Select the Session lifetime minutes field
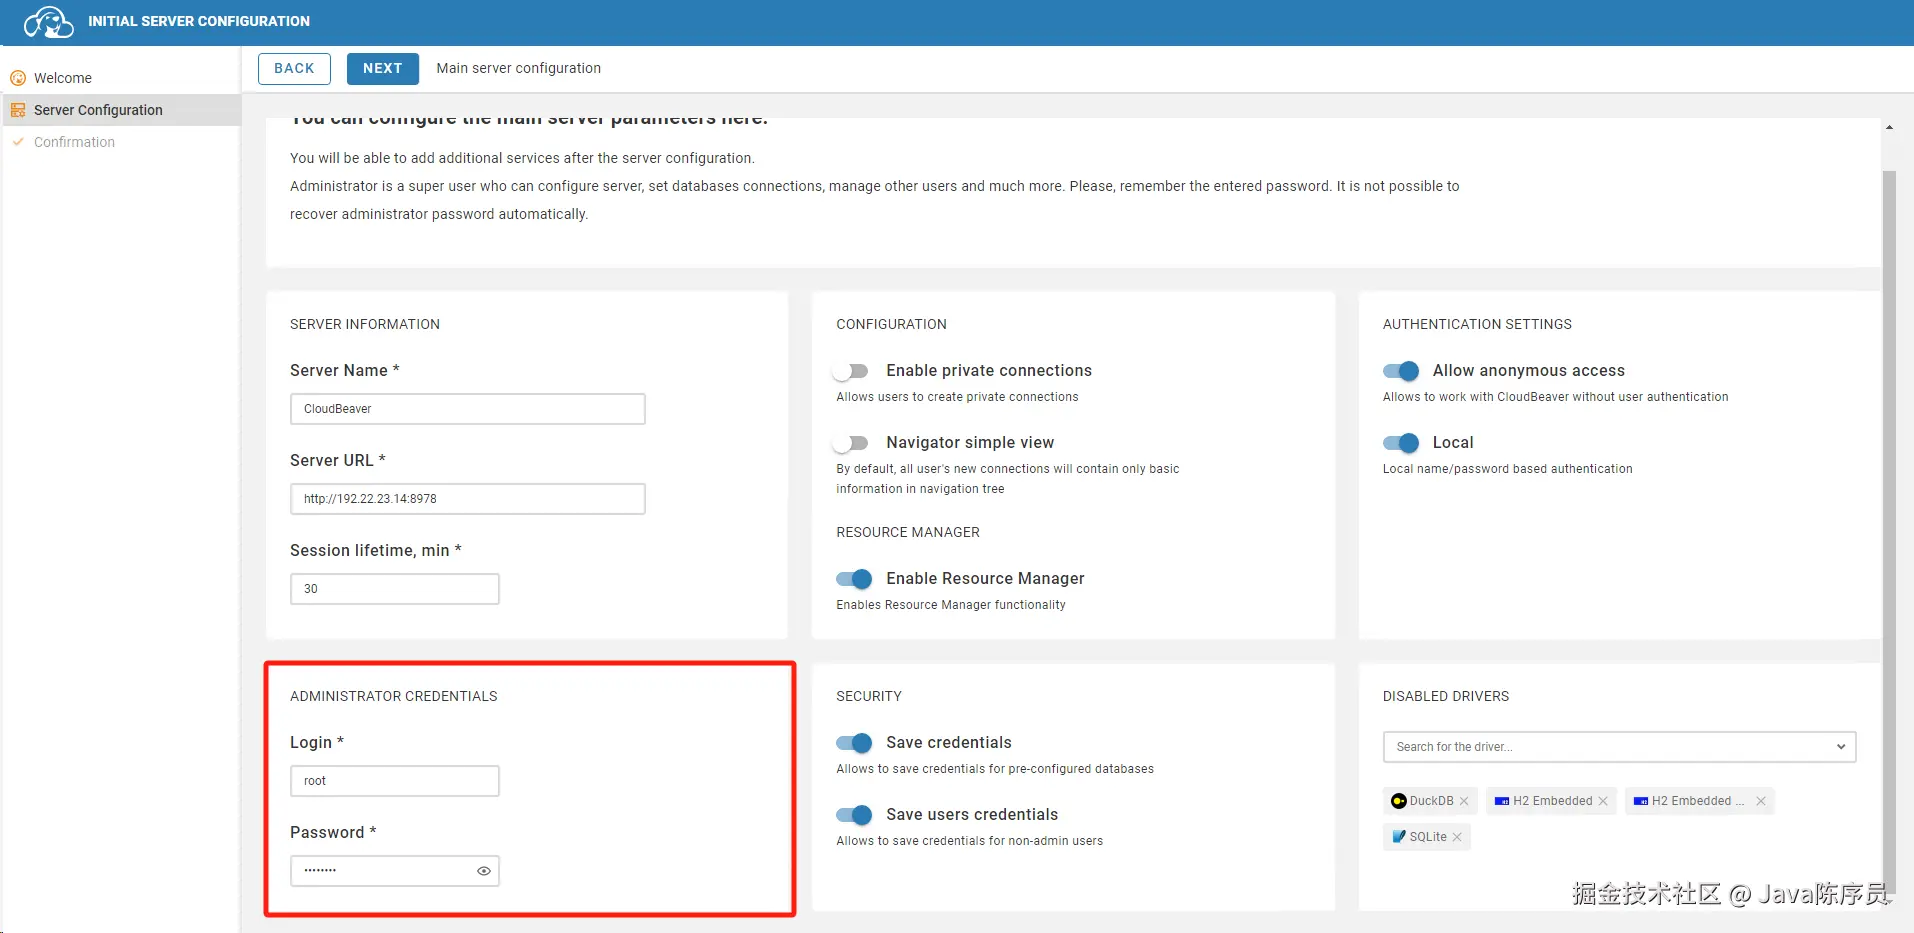Image resolution: width=1914 pixels, height=933 pixels. point(394,589)
